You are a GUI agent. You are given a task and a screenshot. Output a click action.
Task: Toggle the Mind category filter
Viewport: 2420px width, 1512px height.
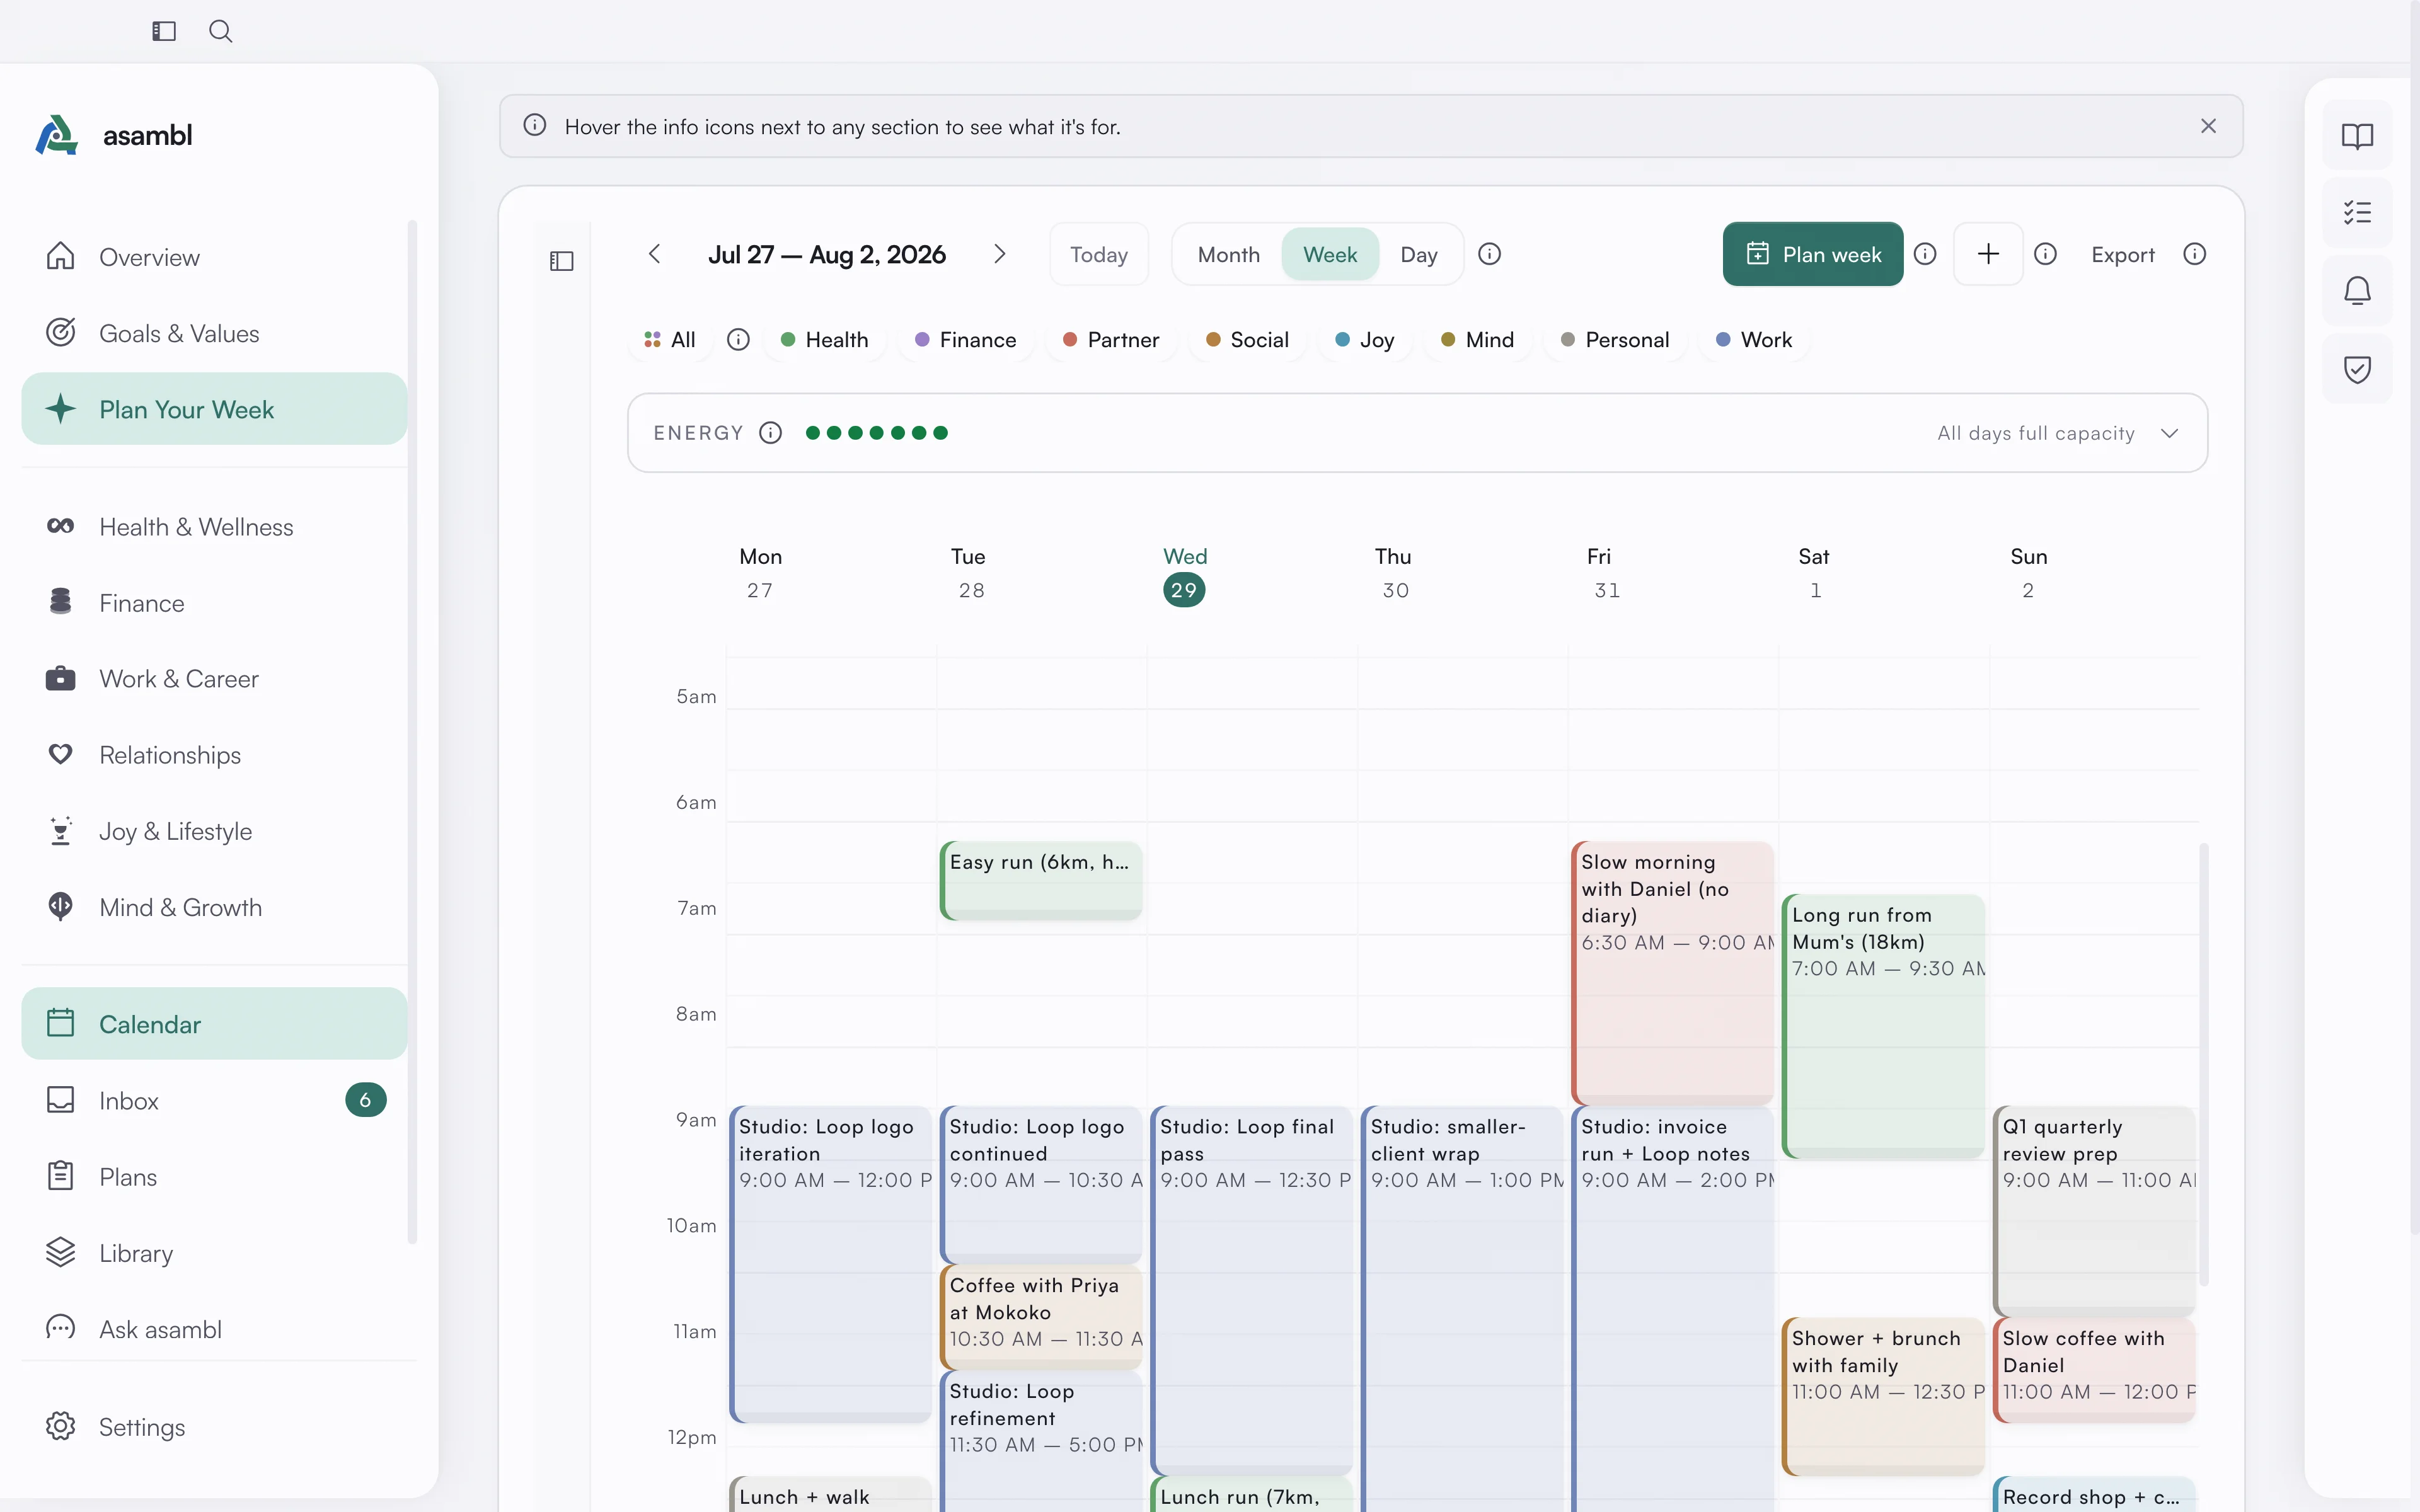pyautogui.click(x=1478, y=340)
